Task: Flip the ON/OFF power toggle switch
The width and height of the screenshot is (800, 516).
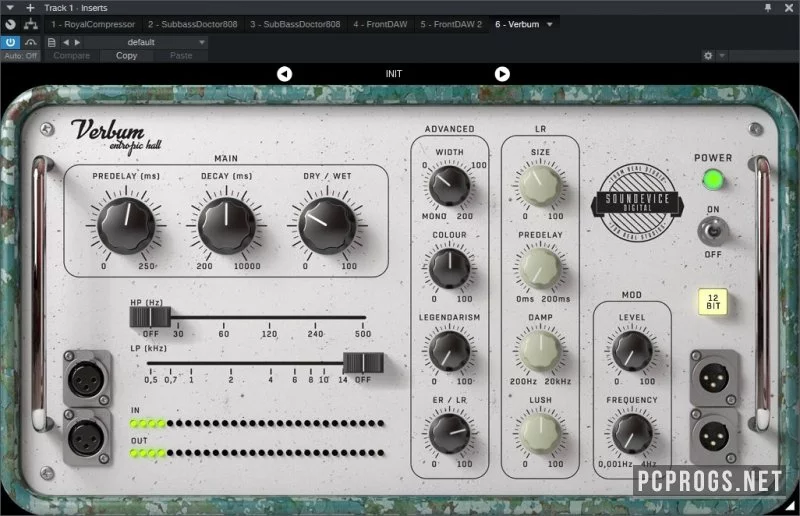Action: click(x=713, y=231)
